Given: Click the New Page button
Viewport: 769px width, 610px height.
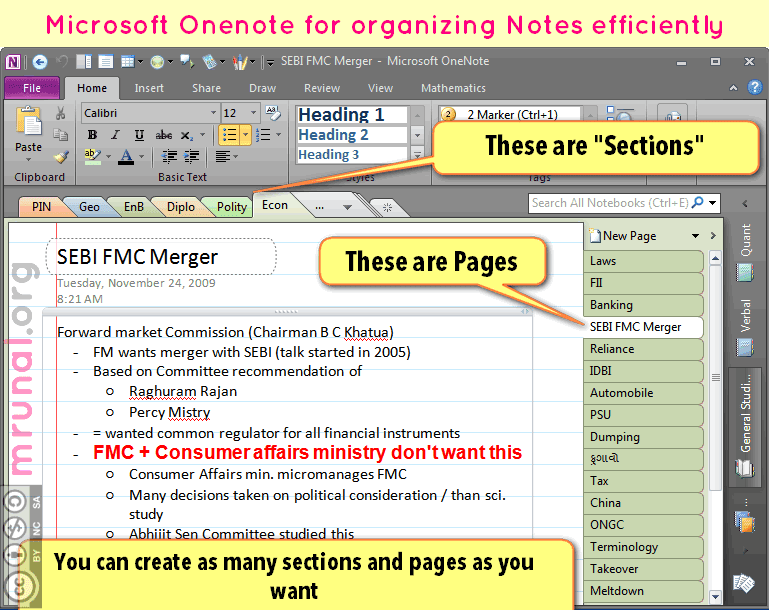Looking at the screenshot, I should tap(623, 236).
